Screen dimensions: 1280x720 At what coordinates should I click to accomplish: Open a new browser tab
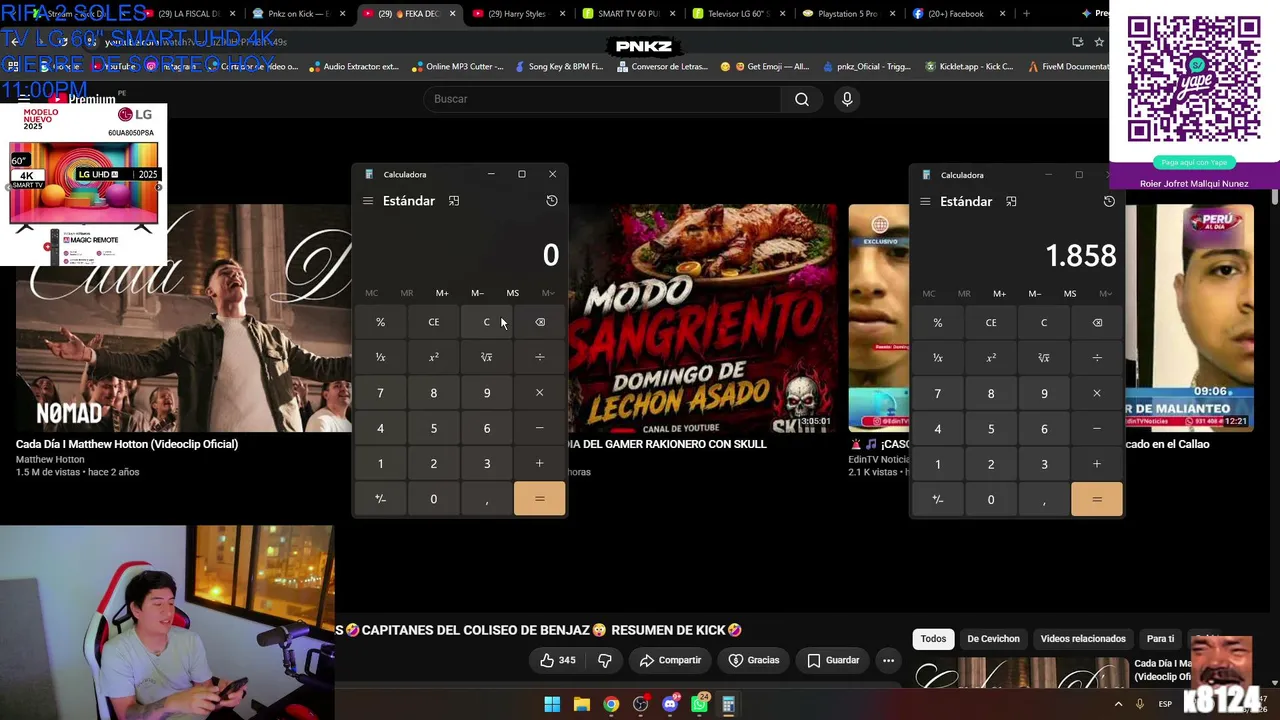(x=1026, y=14)
